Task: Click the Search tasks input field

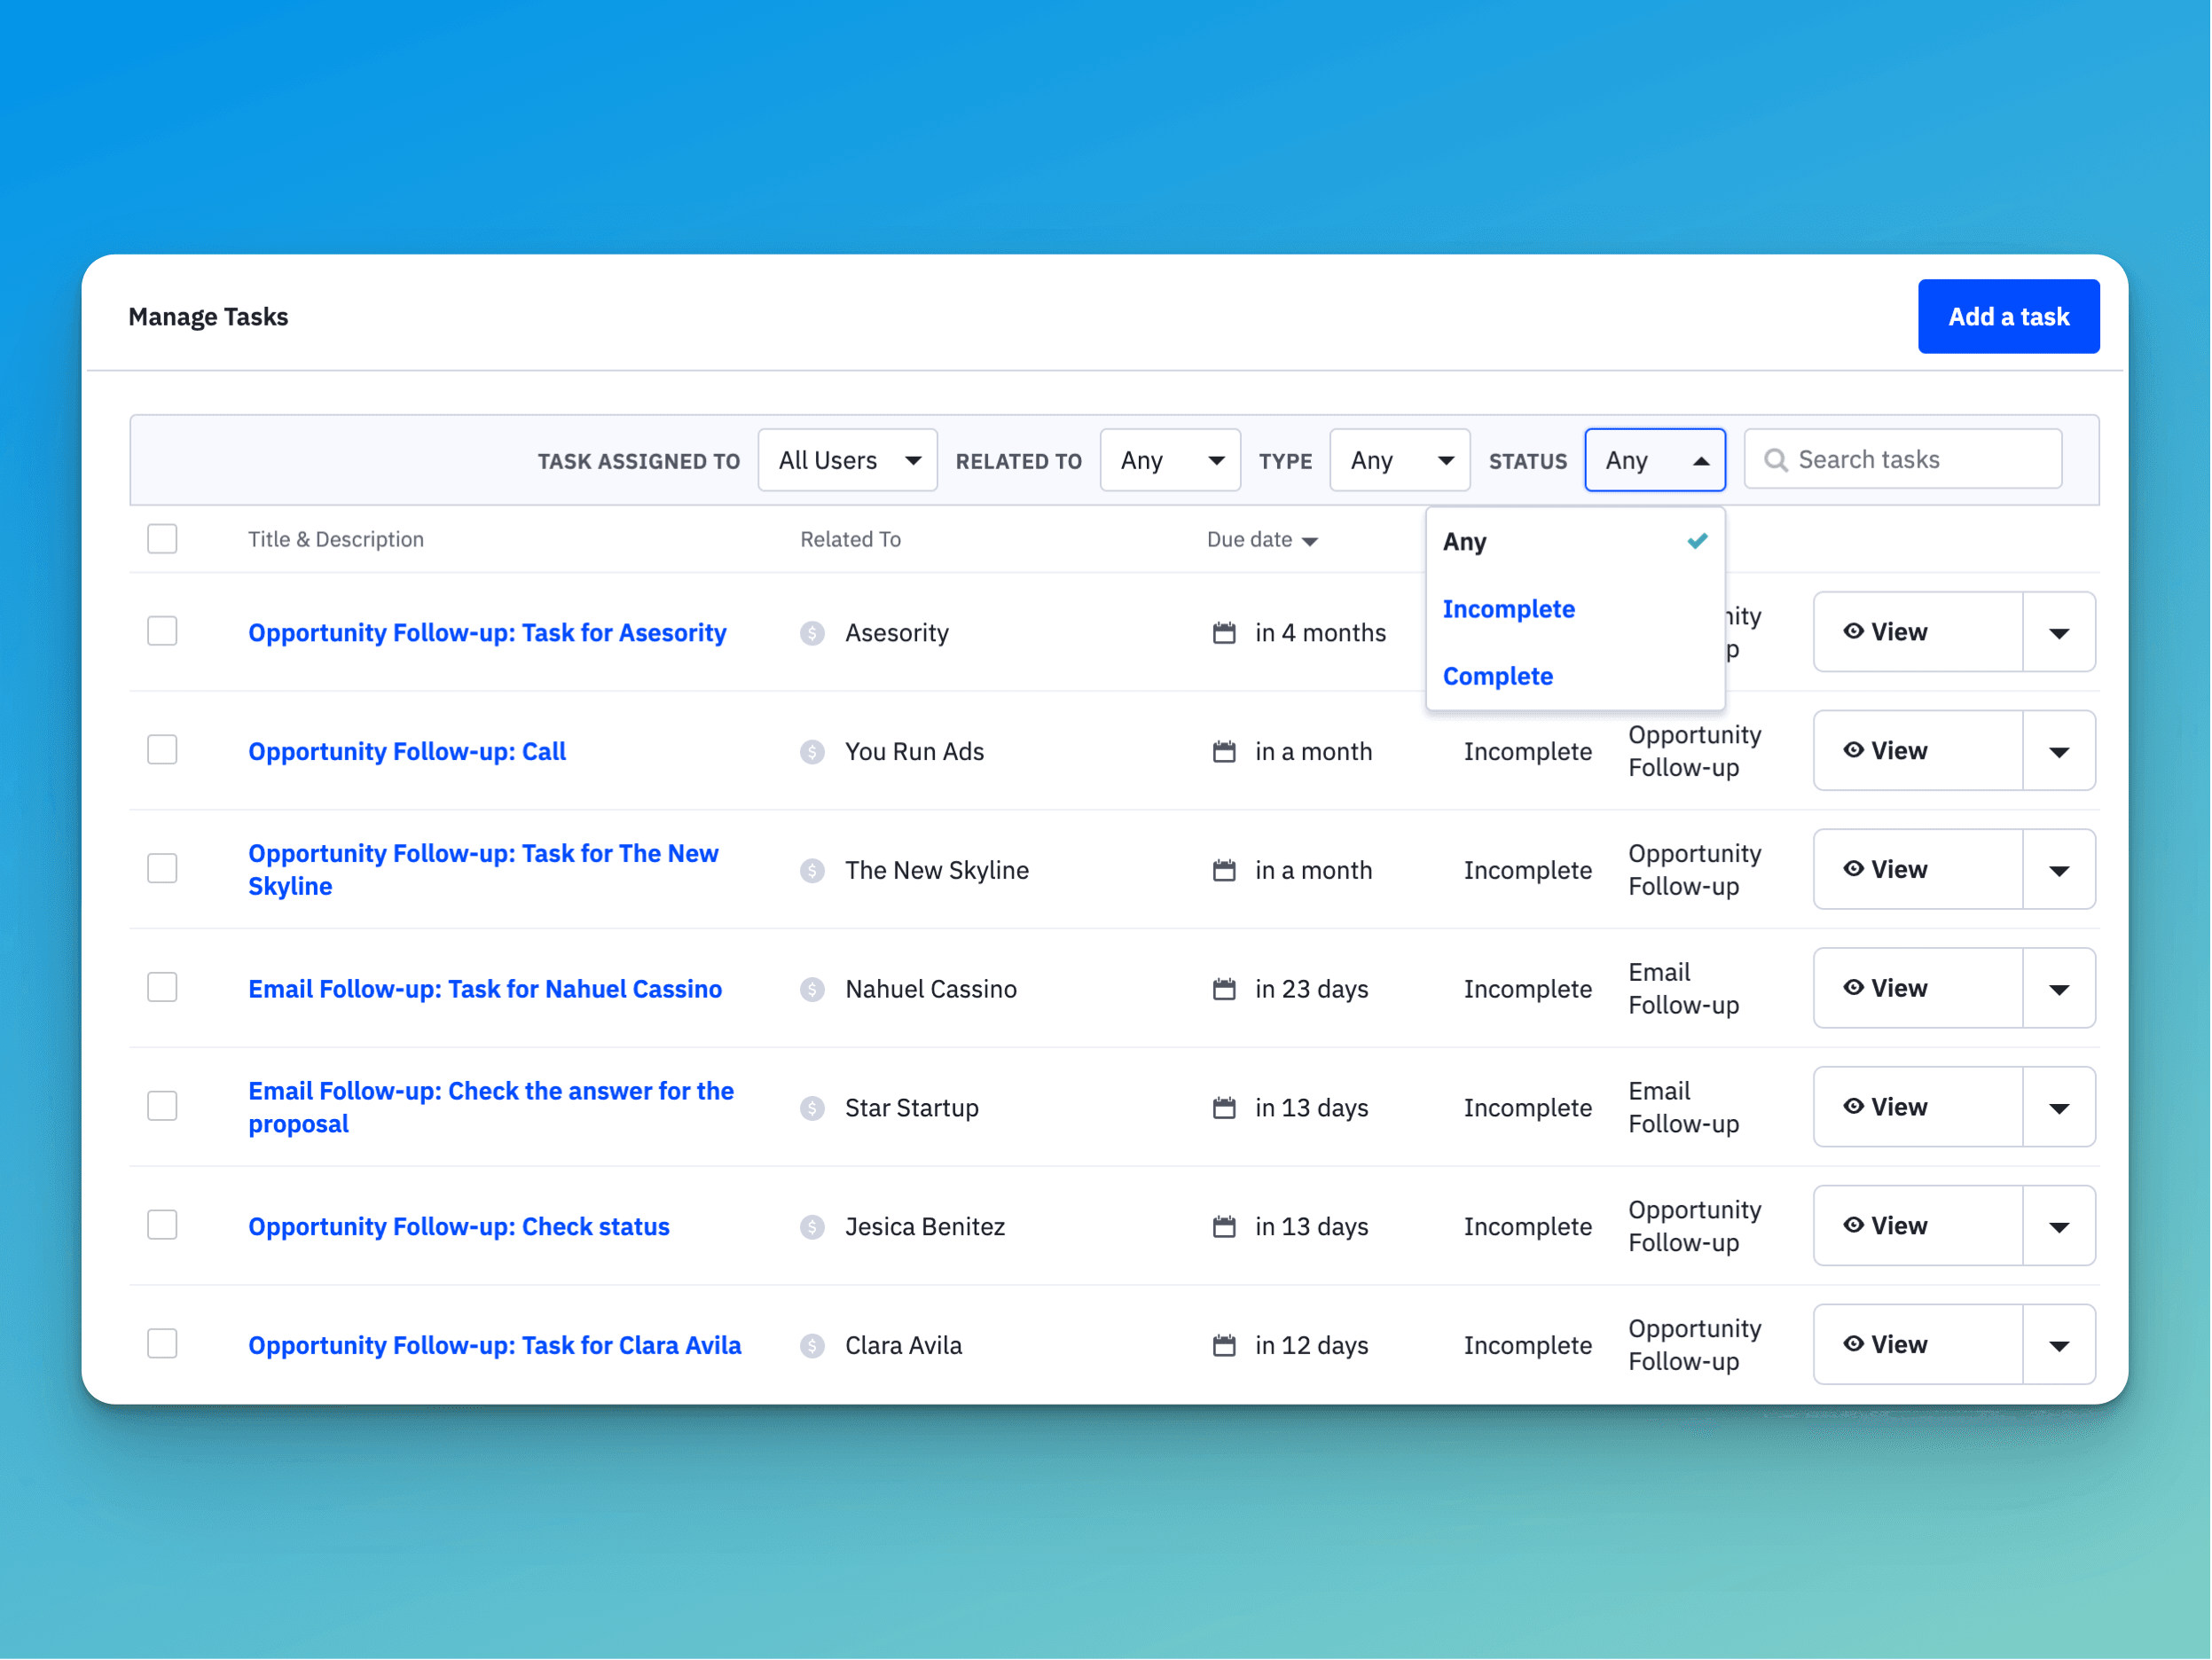Action: [1905, 460]
